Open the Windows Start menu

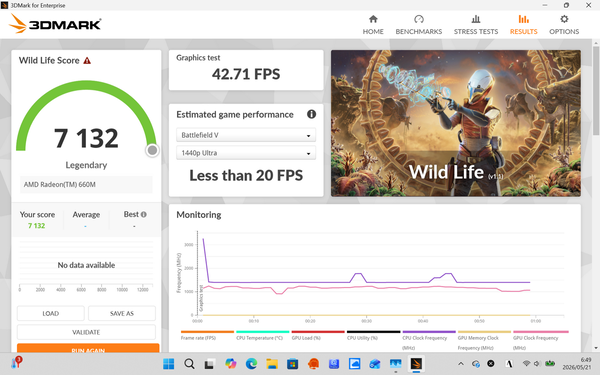point(168,364)
